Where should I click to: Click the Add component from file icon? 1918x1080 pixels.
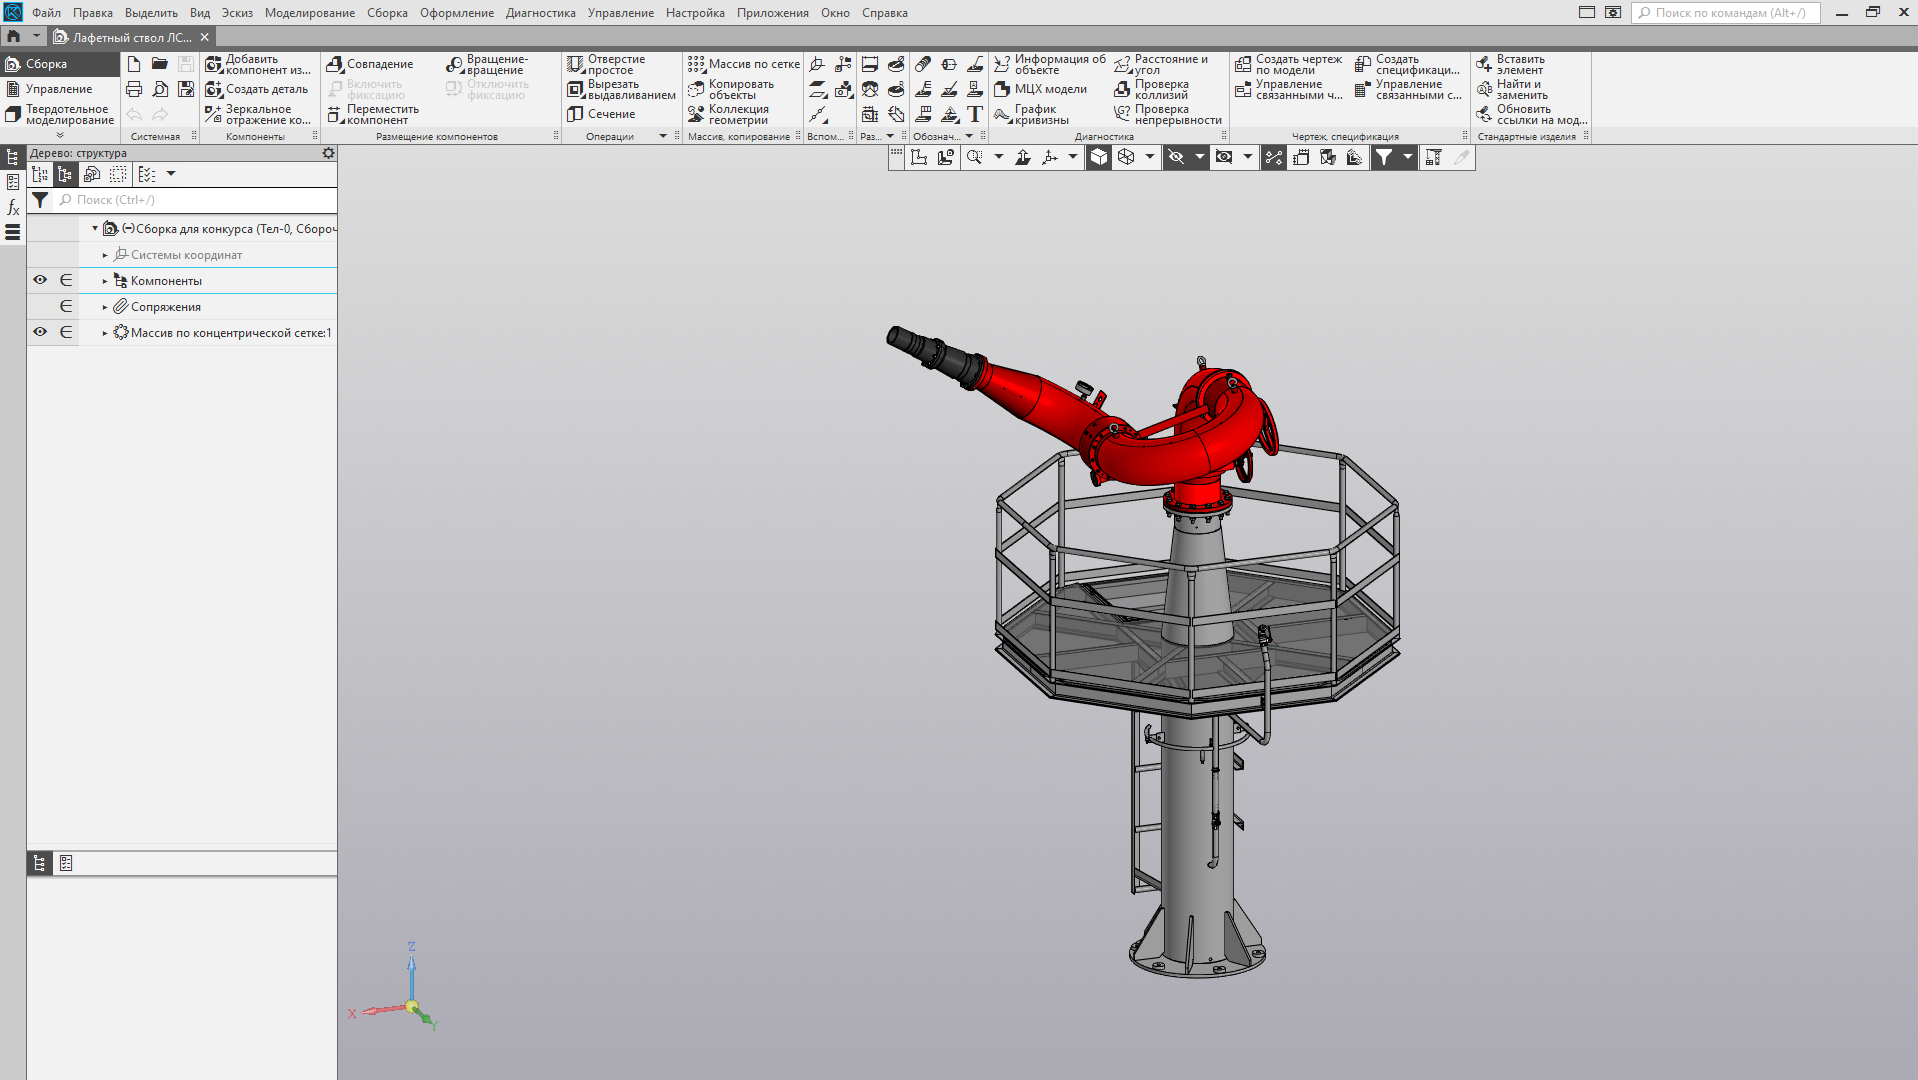pos(214,65)
